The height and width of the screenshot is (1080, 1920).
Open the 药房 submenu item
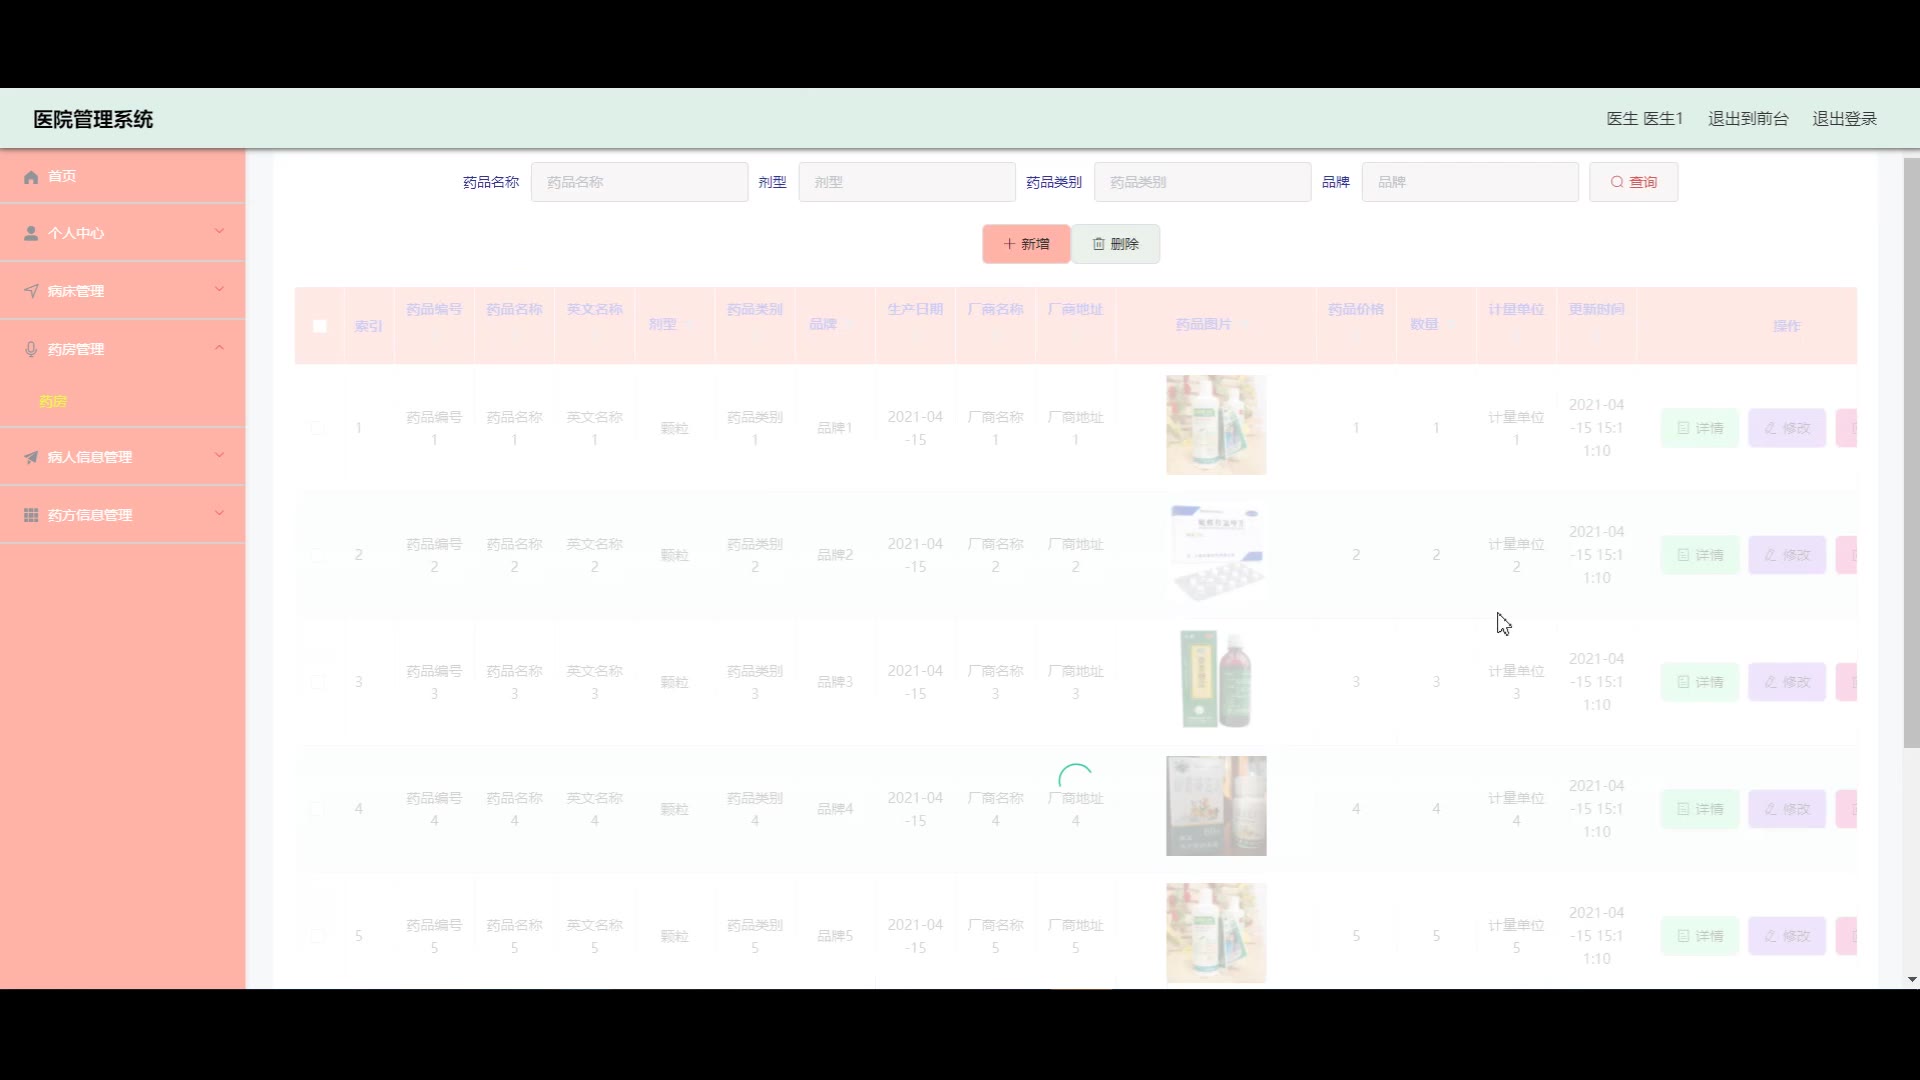[53, 401]
